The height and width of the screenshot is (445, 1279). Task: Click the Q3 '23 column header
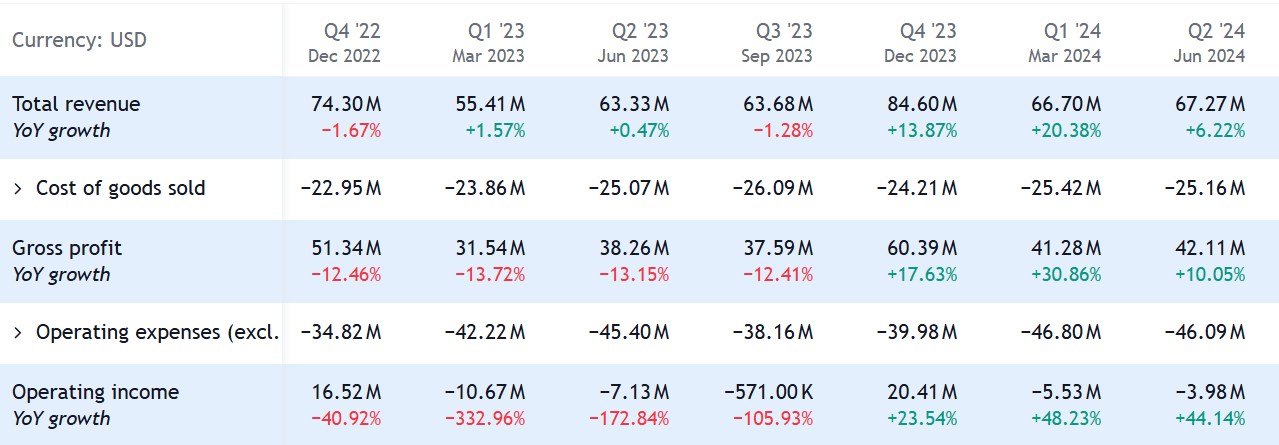click(x=777, y=42)
